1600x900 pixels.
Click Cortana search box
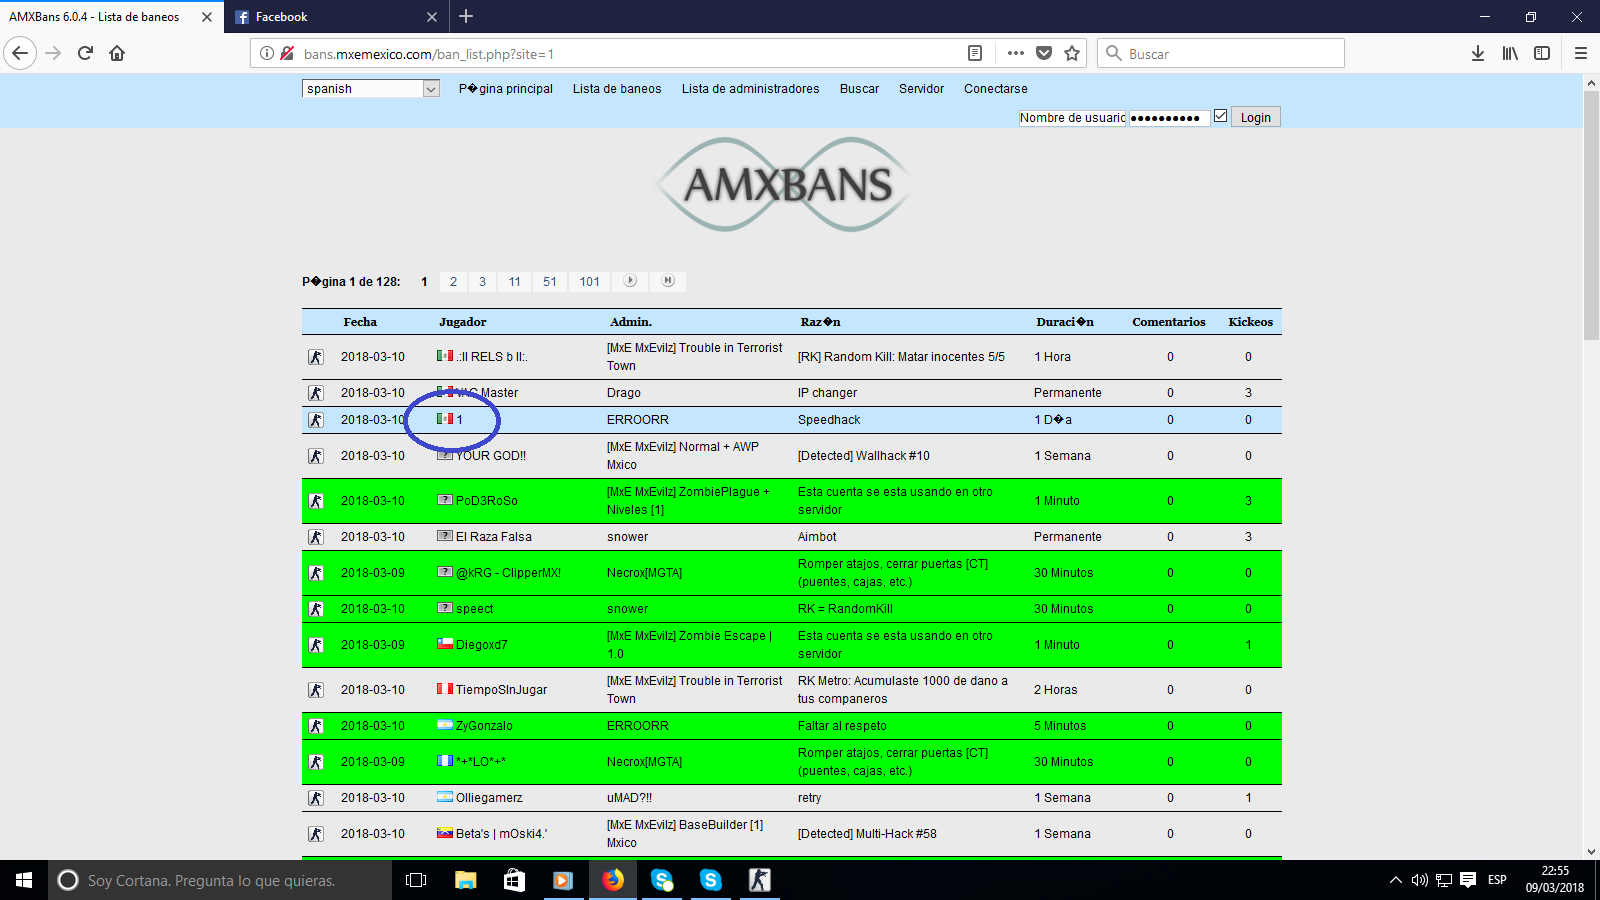coord(220,880)
